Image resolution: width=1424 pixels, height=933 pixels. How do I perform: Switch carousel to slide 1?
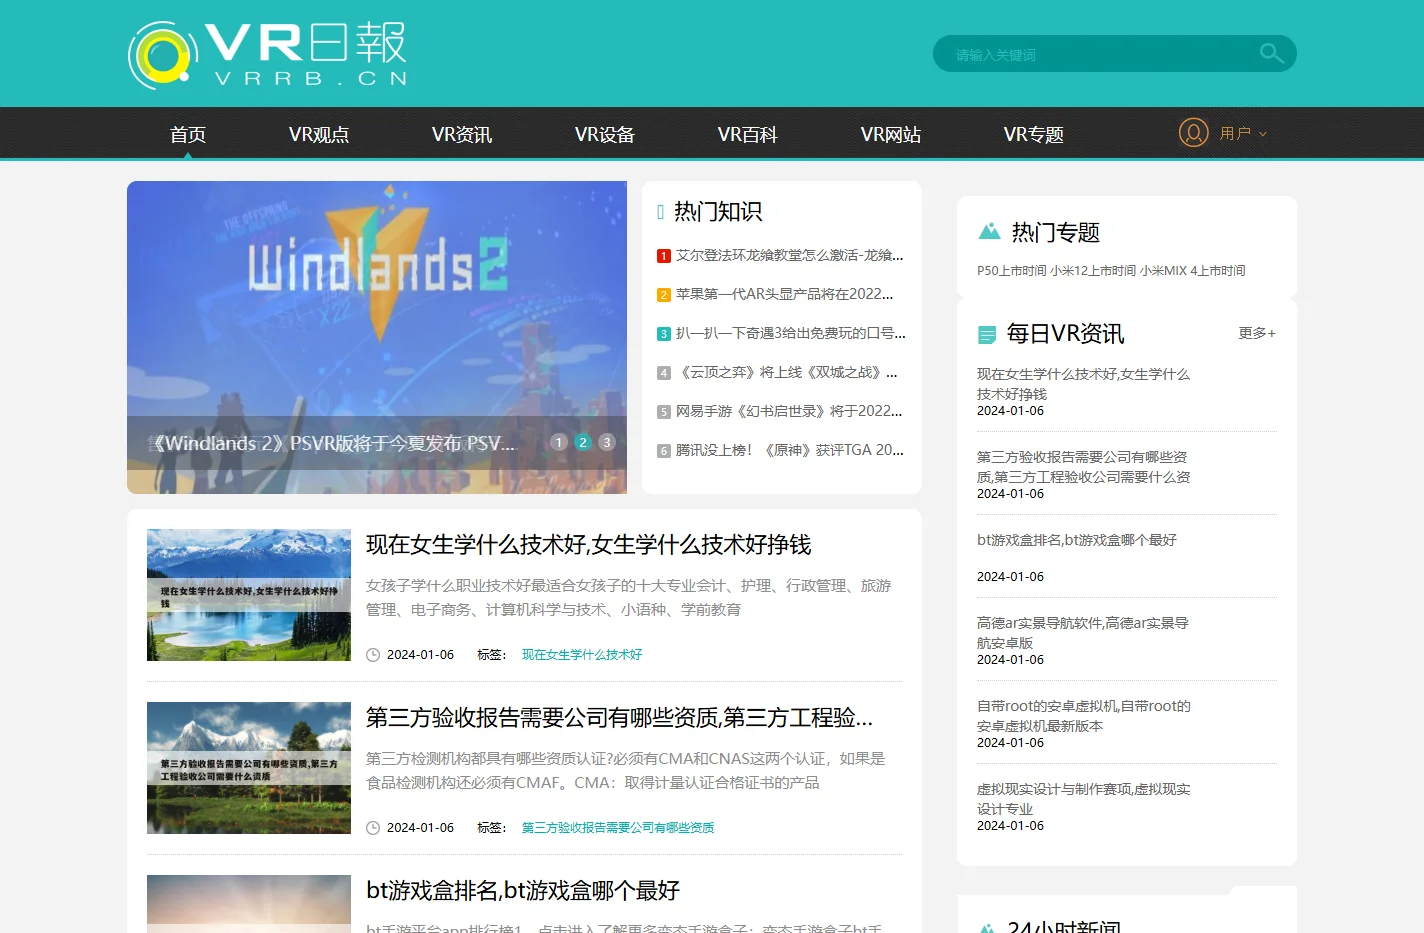coord(559,442)
